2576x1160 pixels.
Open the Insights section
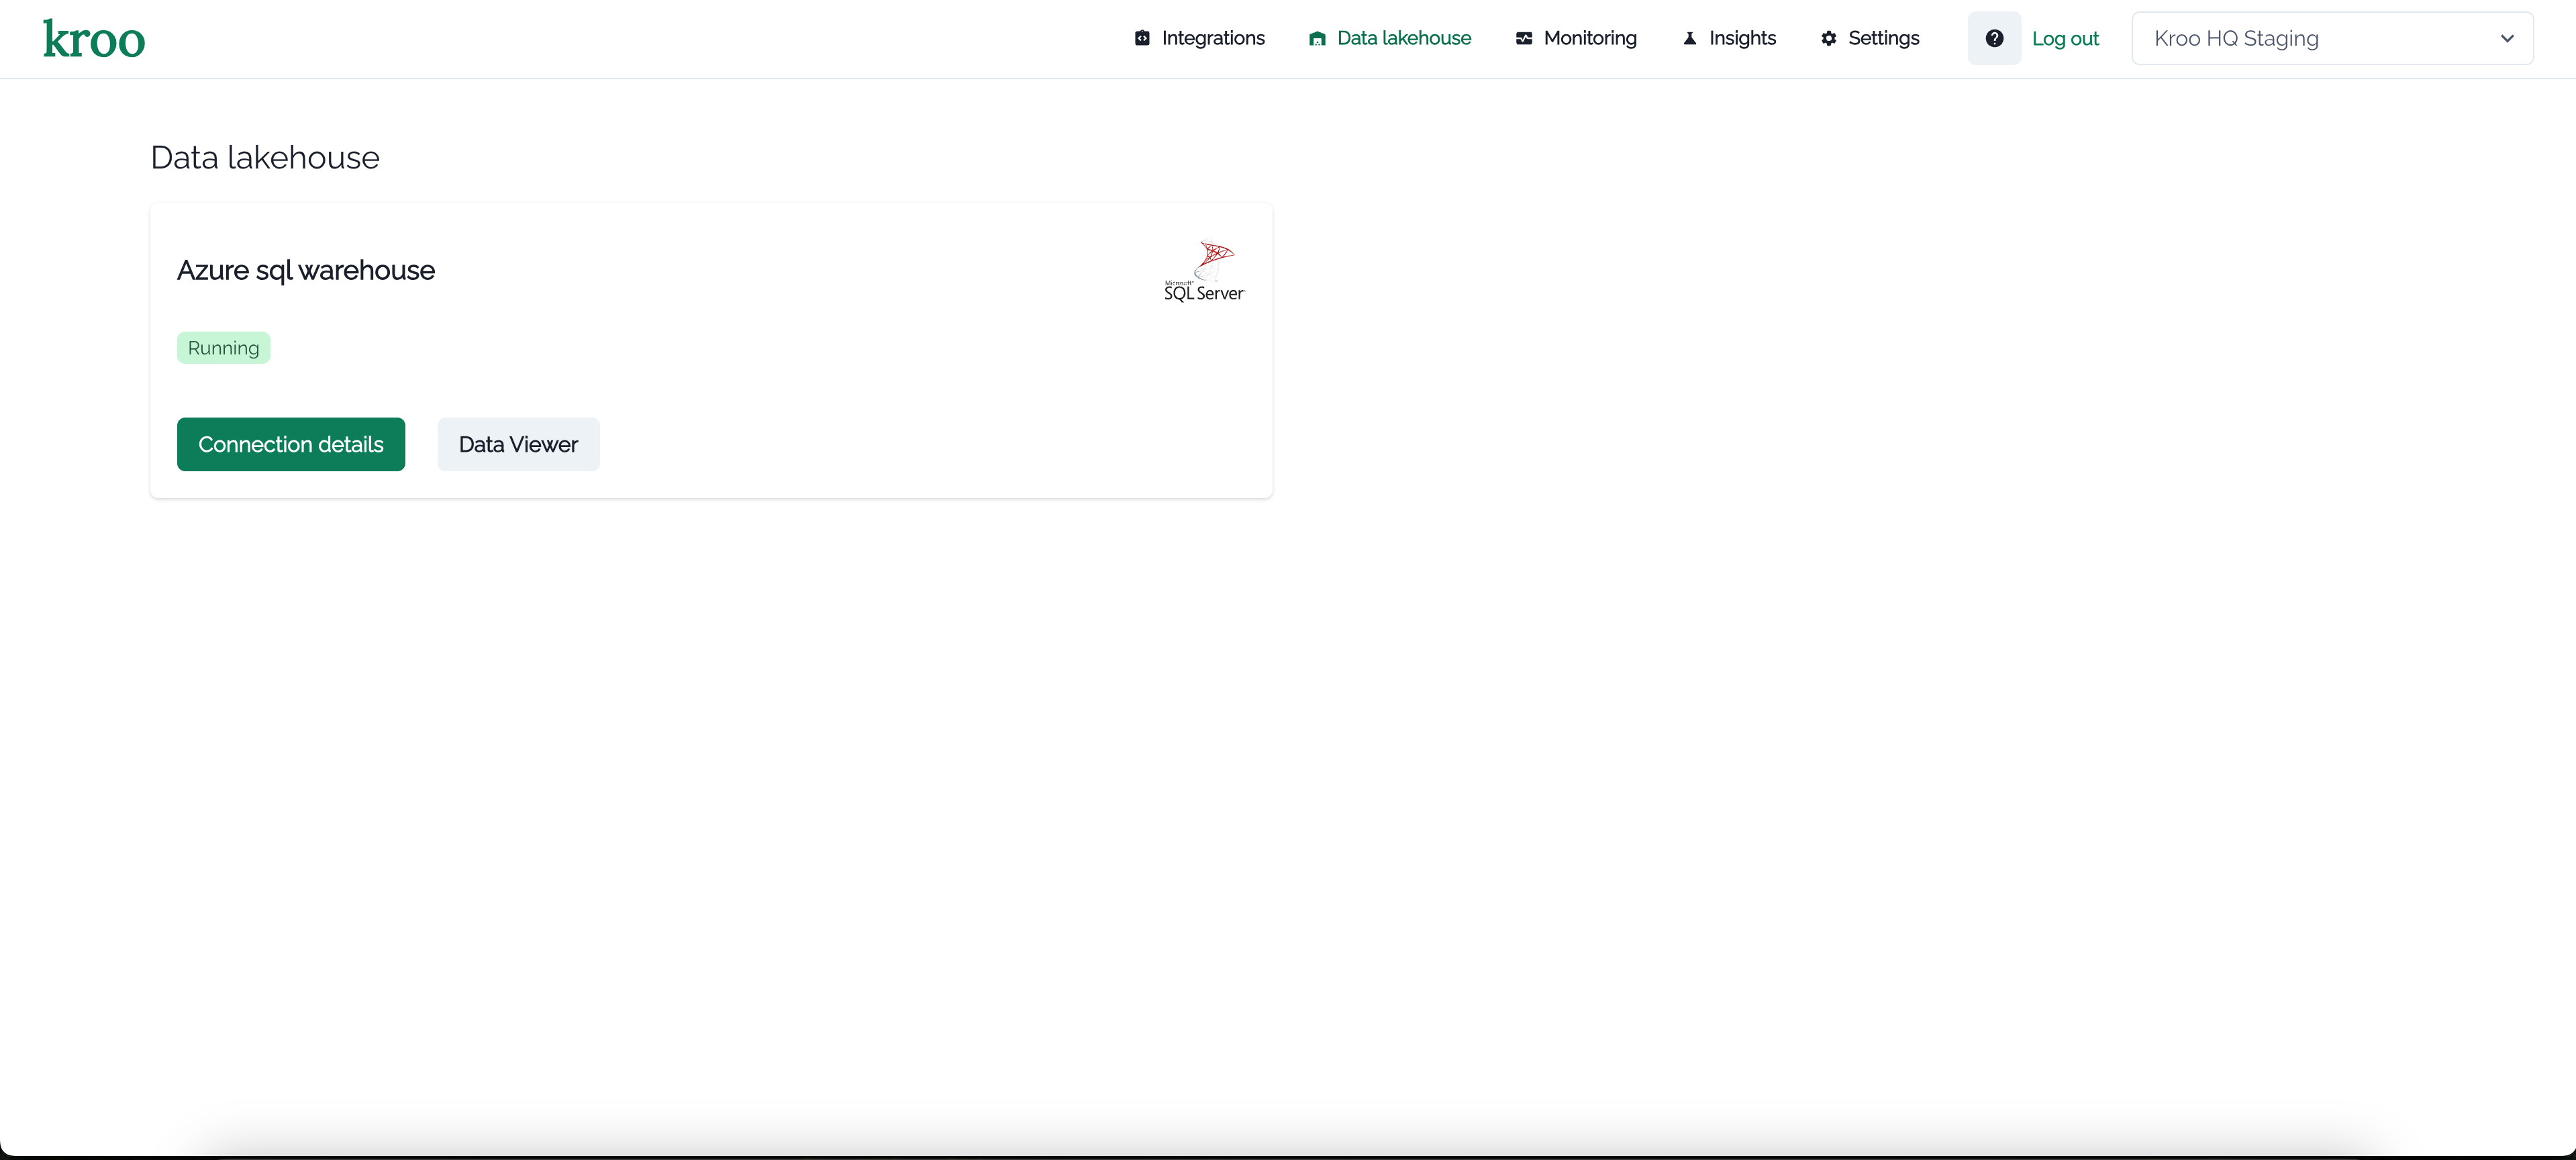pos(1741,38)
